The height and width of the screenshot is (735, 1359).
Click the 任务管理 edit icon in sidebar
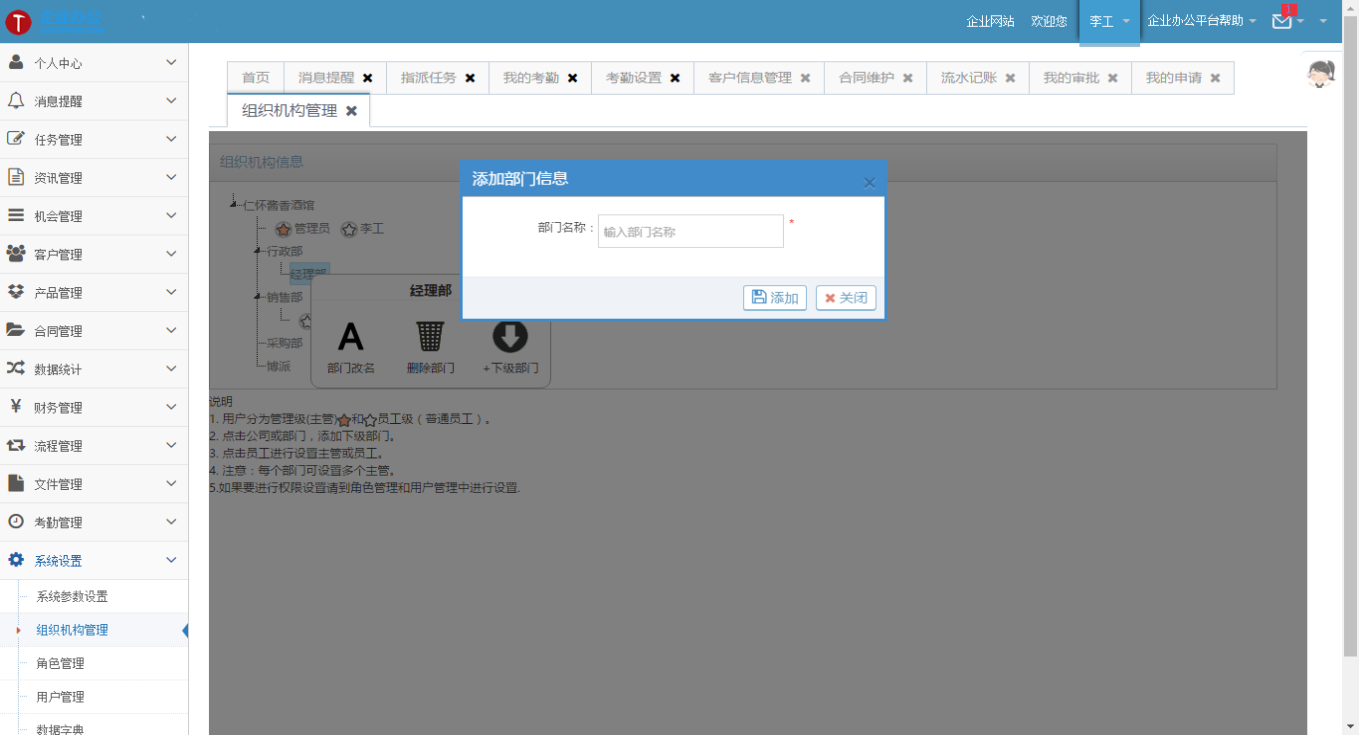pos(16,139)
